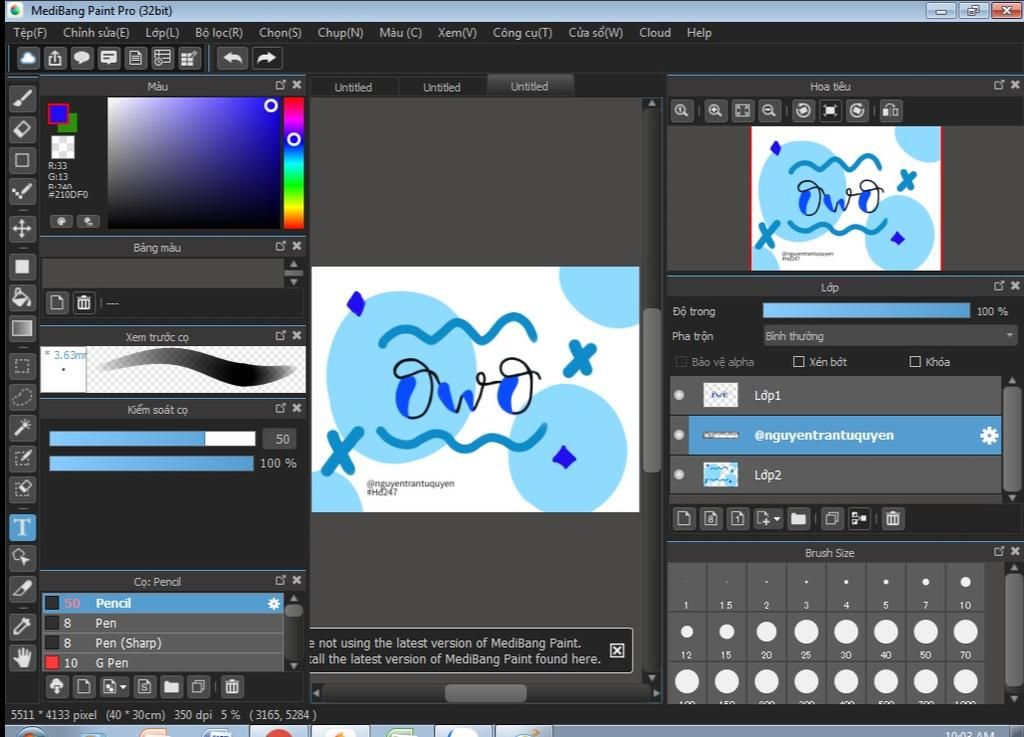Viewport: 1024px width, 737px height.
Task: Select the Eraser tool
Action: point(22,129)
